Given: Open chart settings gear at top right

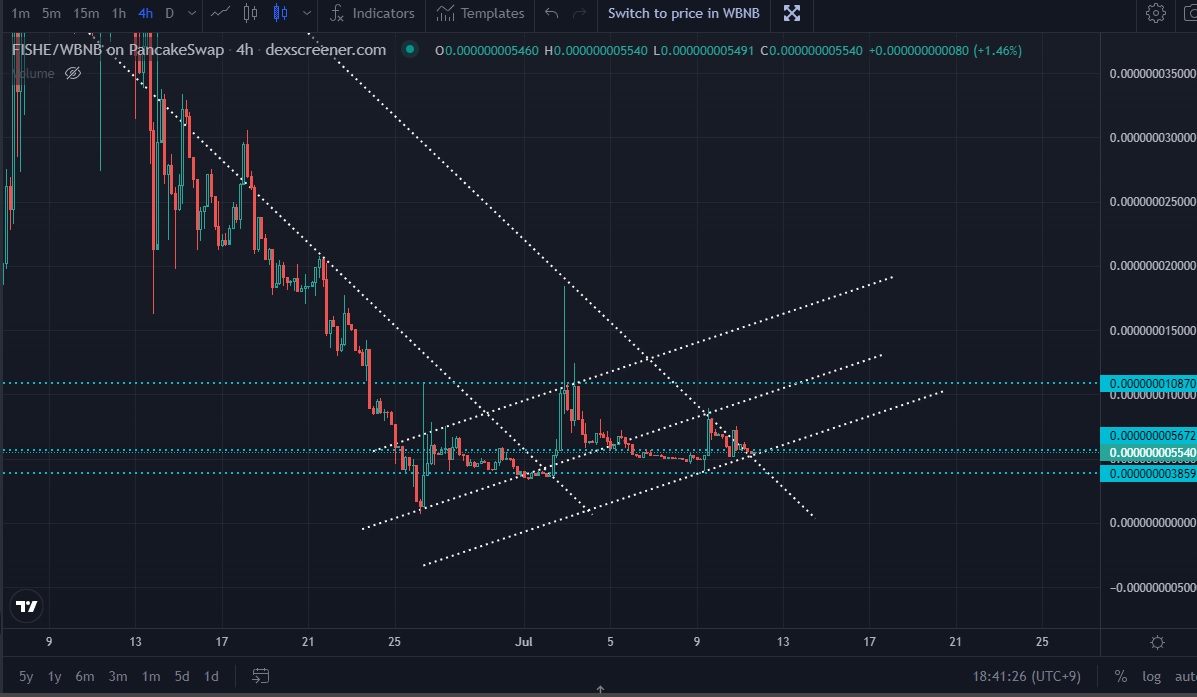Looking at the screenshot, I should pos(1155,13).
